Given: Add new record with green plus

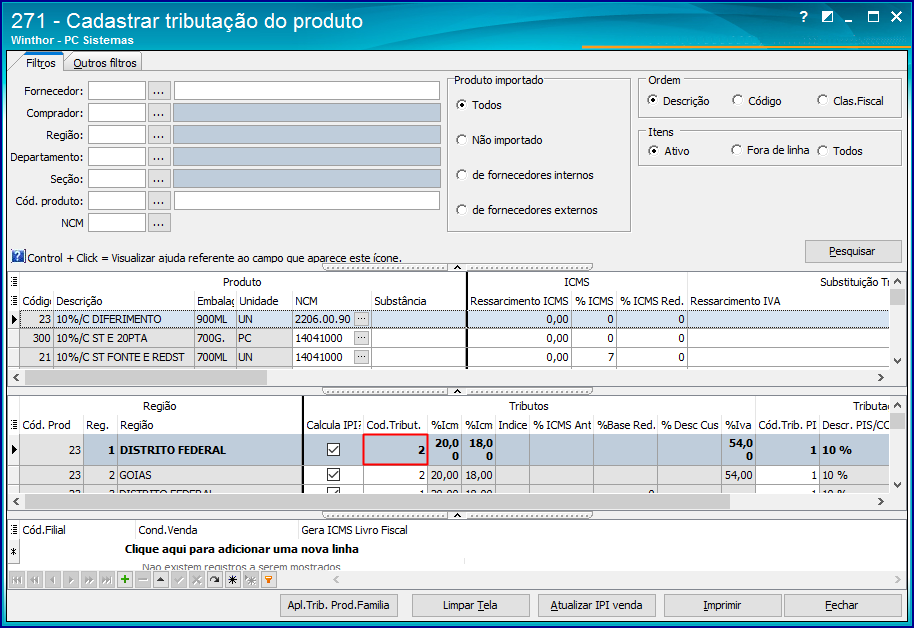Looking at the screenshot, I should 125,580.
